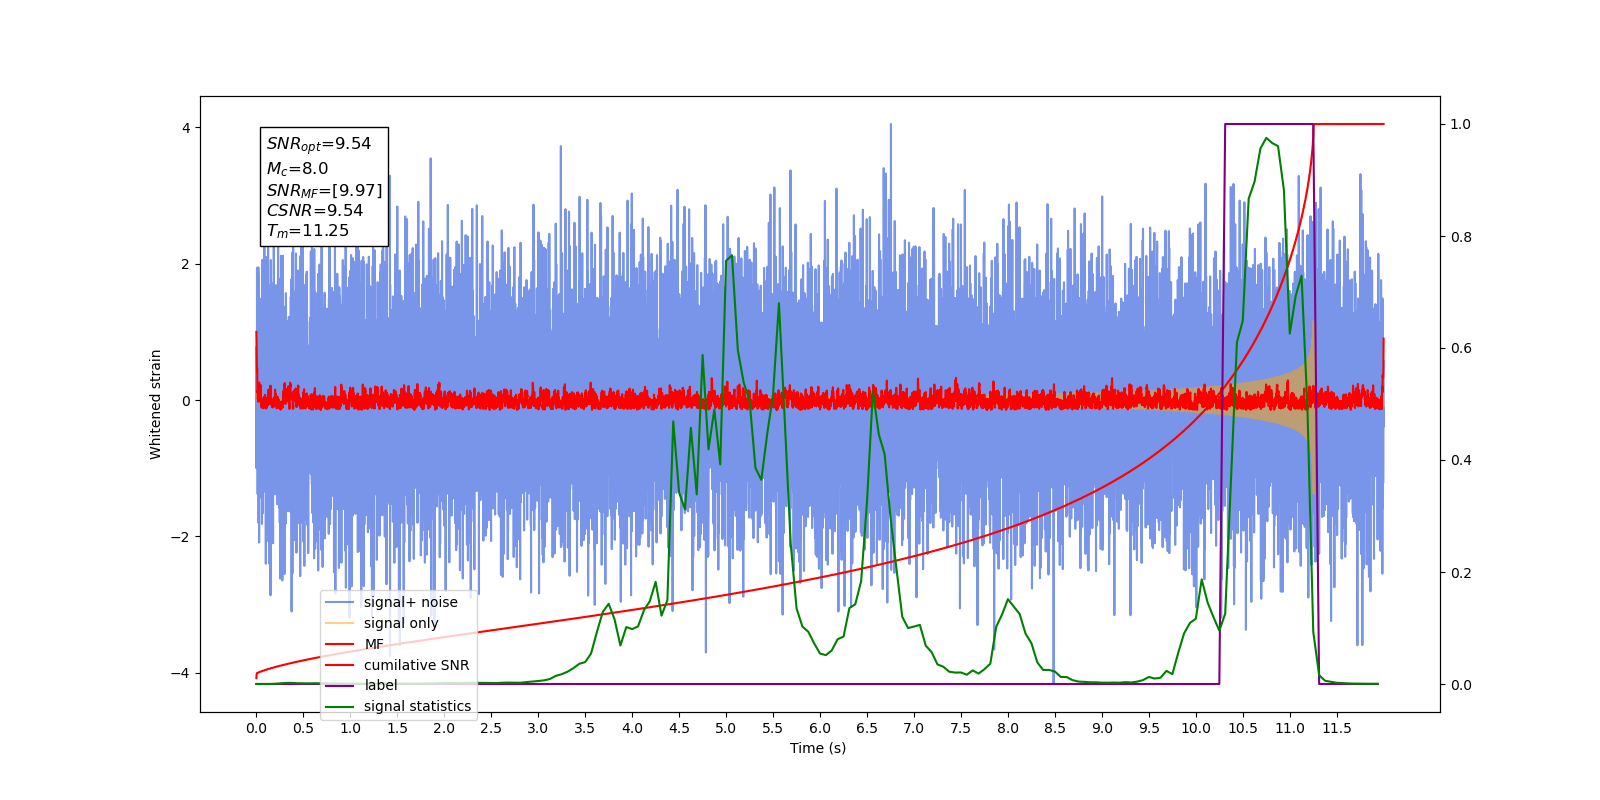Click the Tm=11.25 annotation text
Image resolution: width=1600 pixels, height=800 pixels.
(308, 231)
